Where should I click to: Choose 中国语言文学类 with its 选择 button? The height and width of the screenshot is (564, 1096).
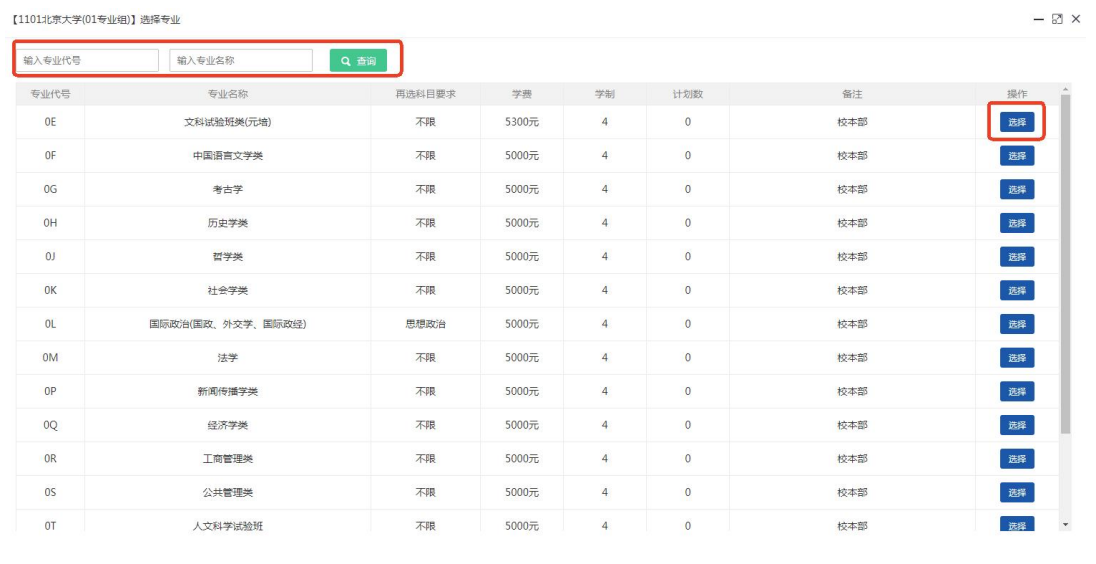1017,156
